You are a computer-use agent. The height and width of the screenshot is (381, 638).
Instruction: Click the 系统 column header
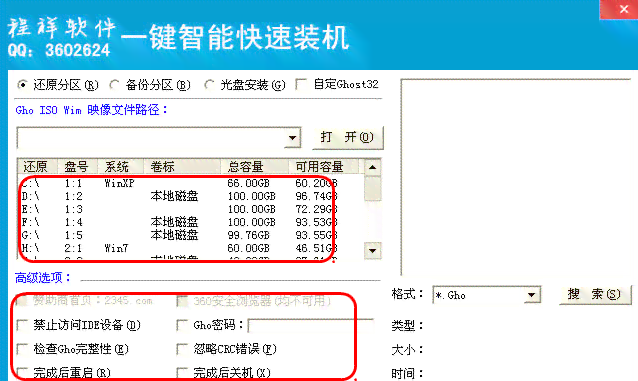tap(120, 166)
